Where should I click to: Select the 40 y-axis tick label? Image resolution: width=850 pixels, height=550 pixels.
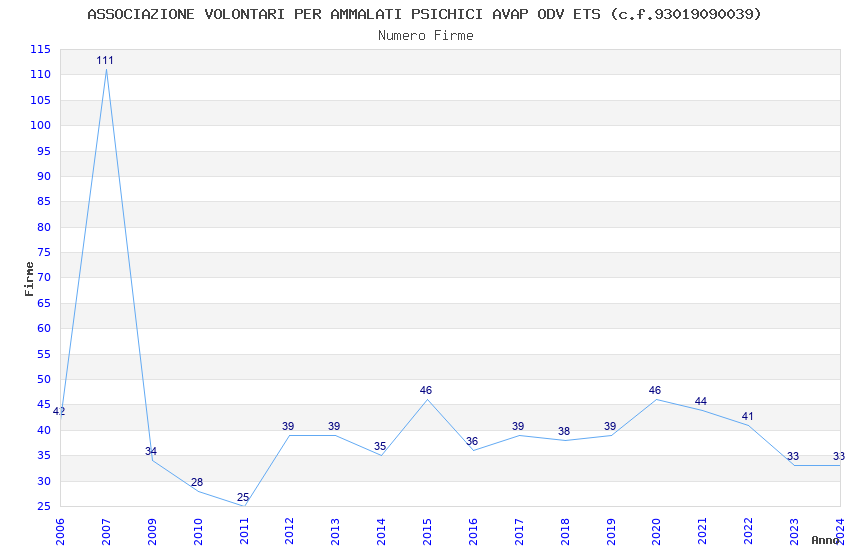[x=44, y=430]
